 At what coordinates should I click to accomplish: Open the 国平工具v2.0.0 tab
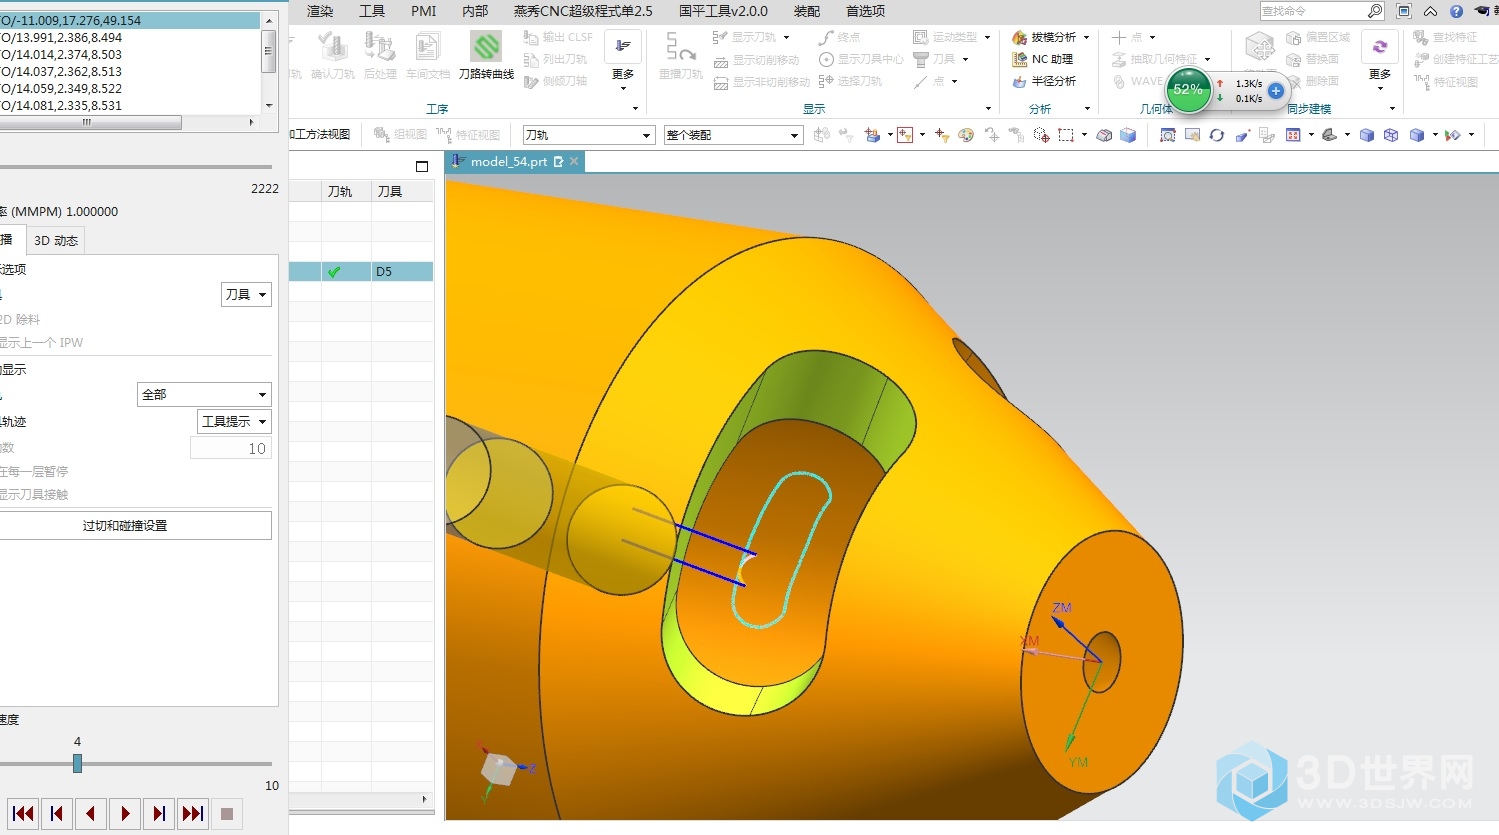(x=723, y=11)
